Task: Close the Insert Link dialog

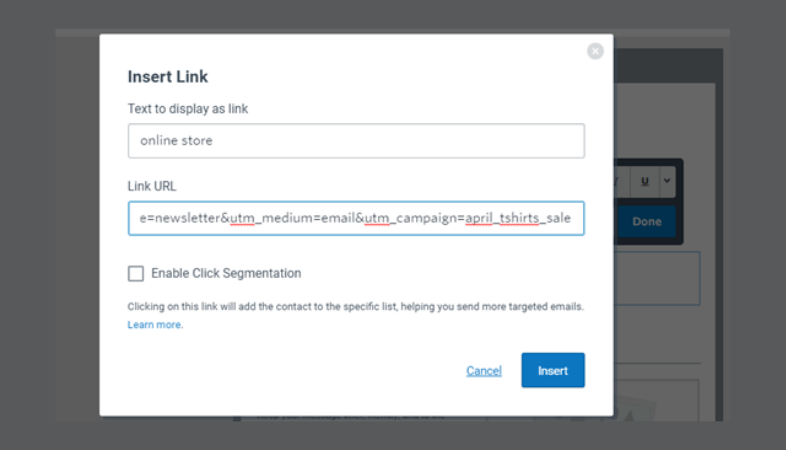Action: (595, 51)
